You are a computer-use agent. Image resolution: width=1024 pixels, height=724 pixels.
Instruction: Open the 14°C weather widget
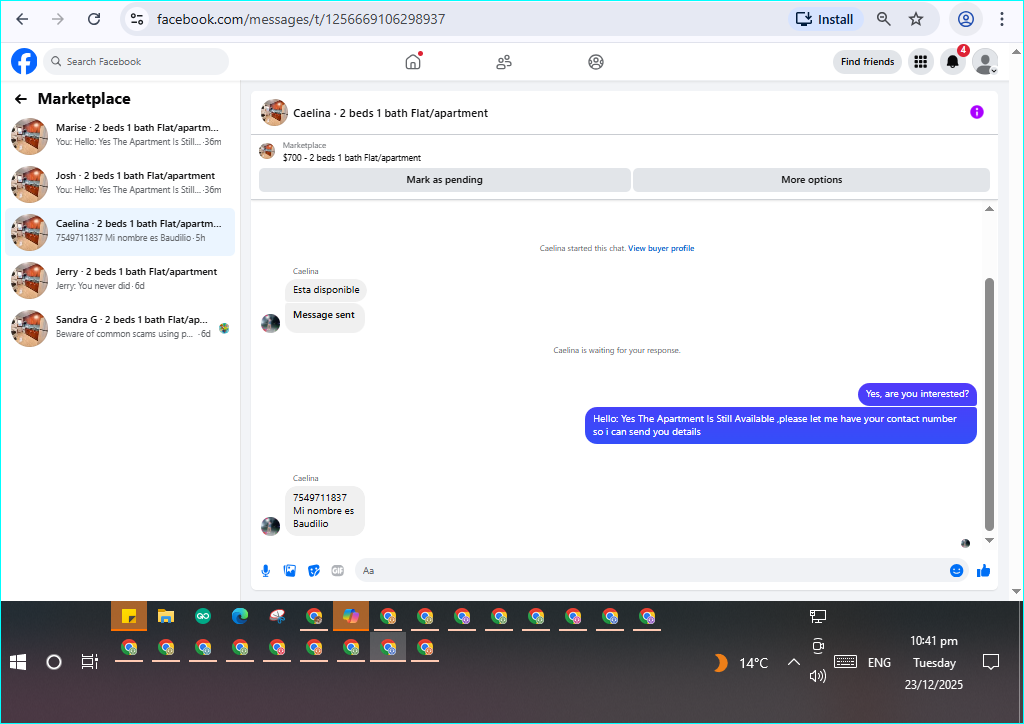pos(739,663)
